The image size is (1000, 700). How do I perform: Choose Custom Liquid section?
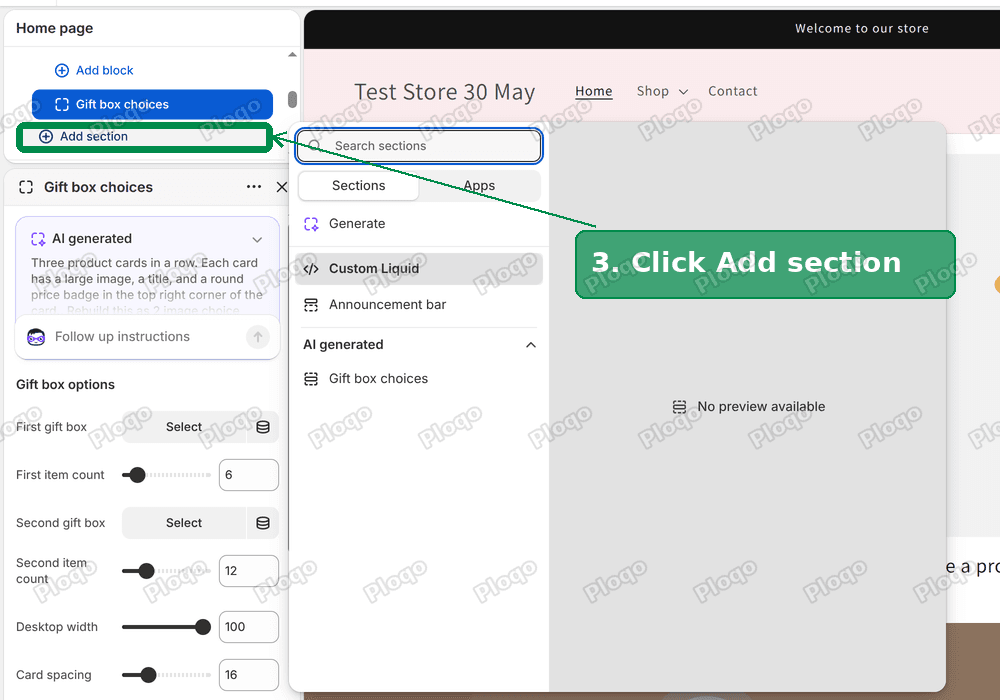tap(419, 268)
